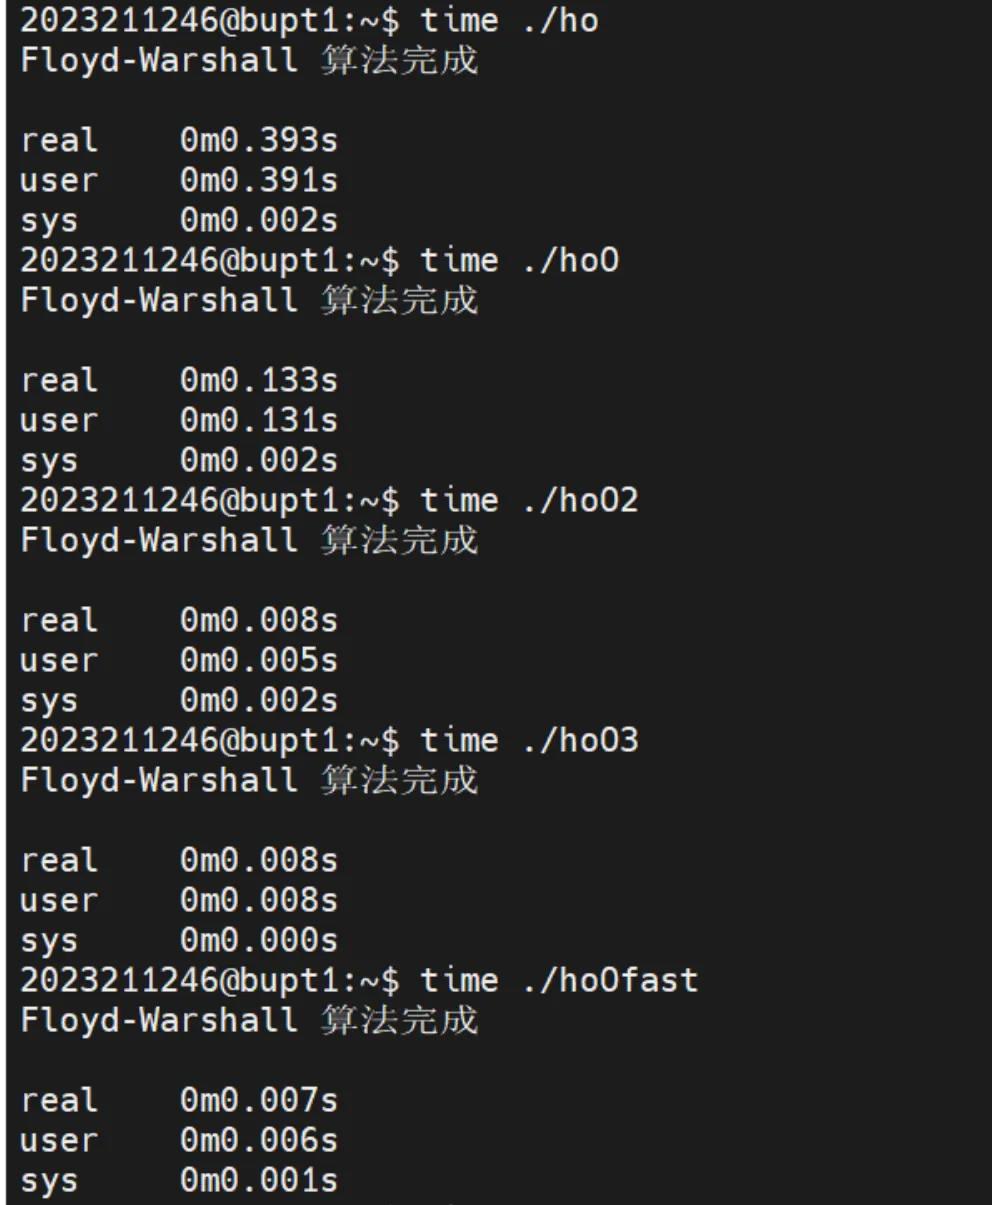Click the sys 0m0.001s timing value
The width and height of the screenshot is (992, 1205).
click(x=259, y=1180)
